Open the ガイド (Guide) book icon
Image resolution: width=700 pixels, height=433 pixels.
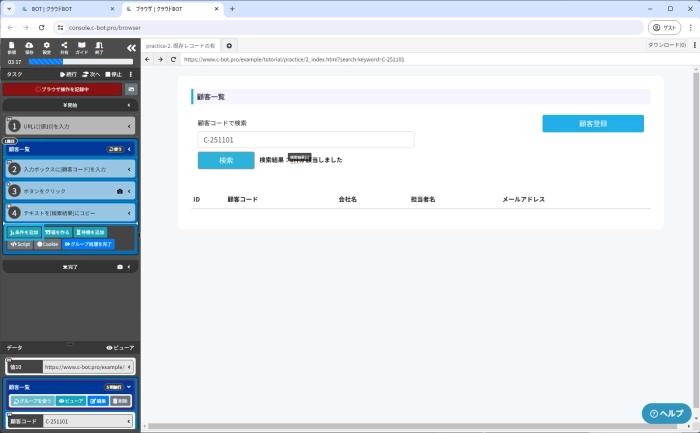click(81, 47)
